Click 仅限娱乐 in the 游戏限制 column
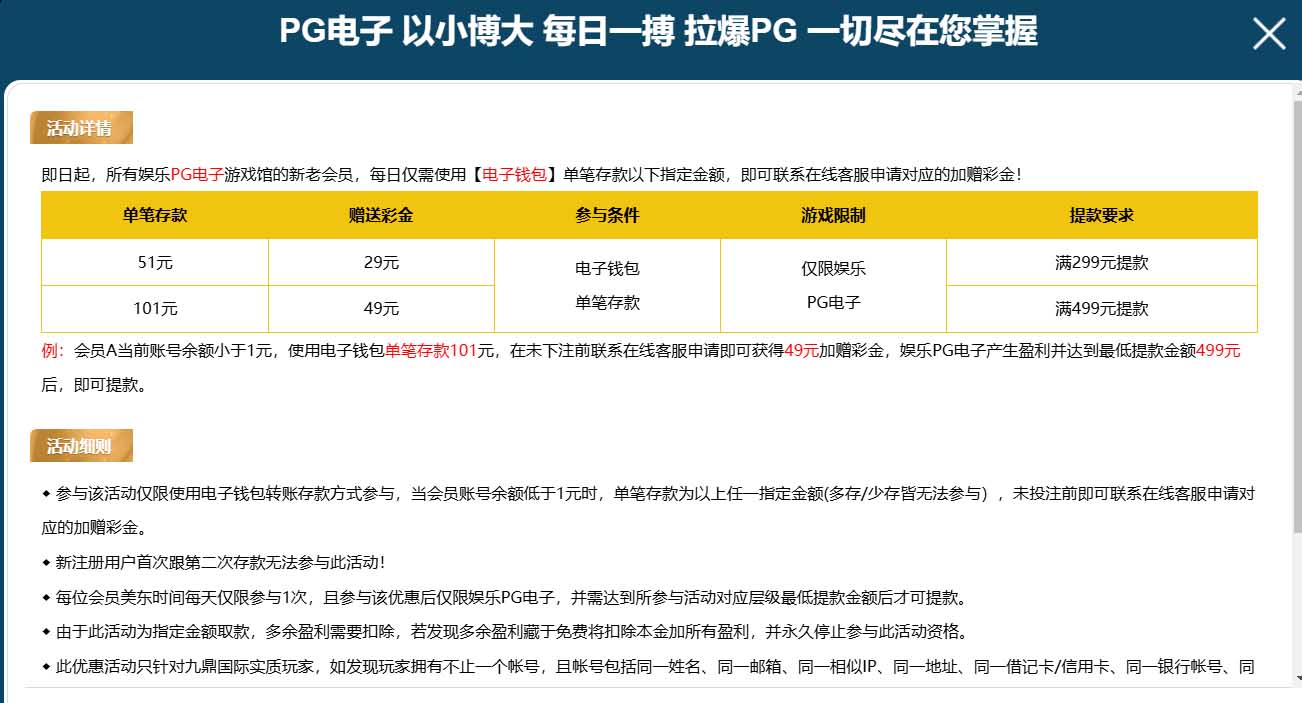1302x703 pixels. [833, 269]
